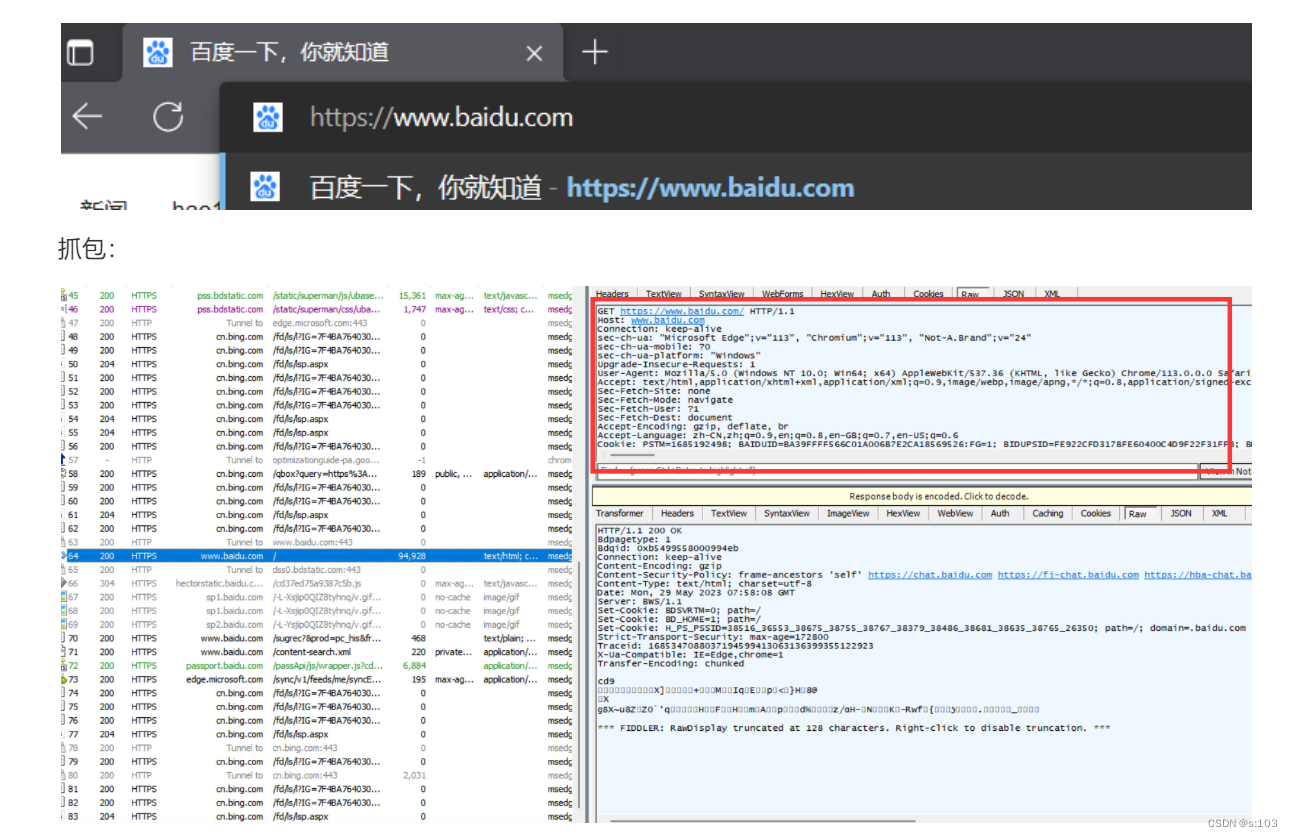This screenshot has width=1293, height=837.
Task: Open response ImageView tab
Action: 848,513
